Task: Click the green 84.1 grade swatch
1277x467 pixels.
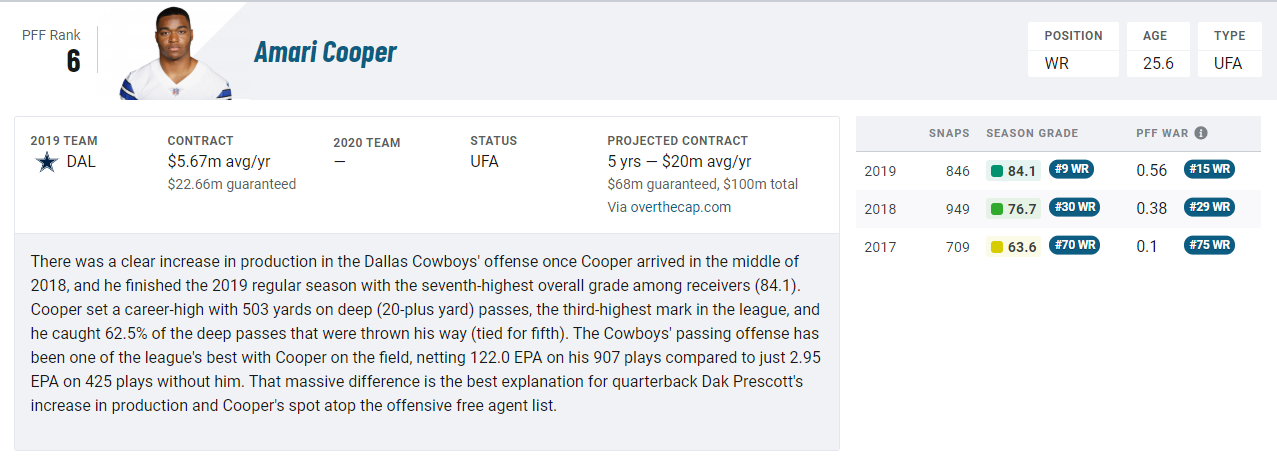Action: (996, 171)
